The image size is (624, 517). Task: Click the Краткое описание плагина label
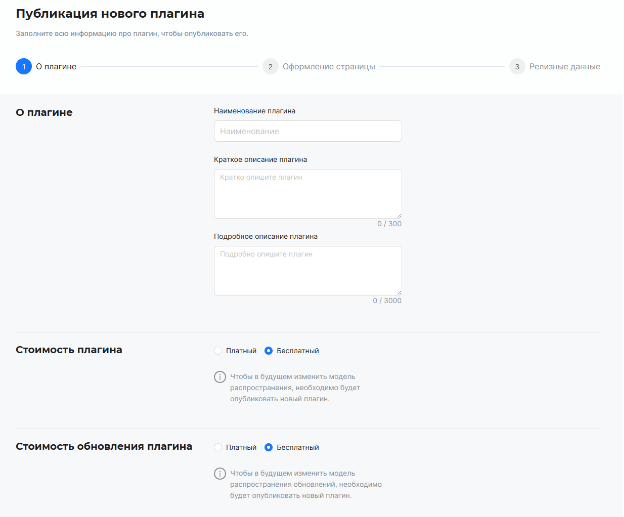260,159
